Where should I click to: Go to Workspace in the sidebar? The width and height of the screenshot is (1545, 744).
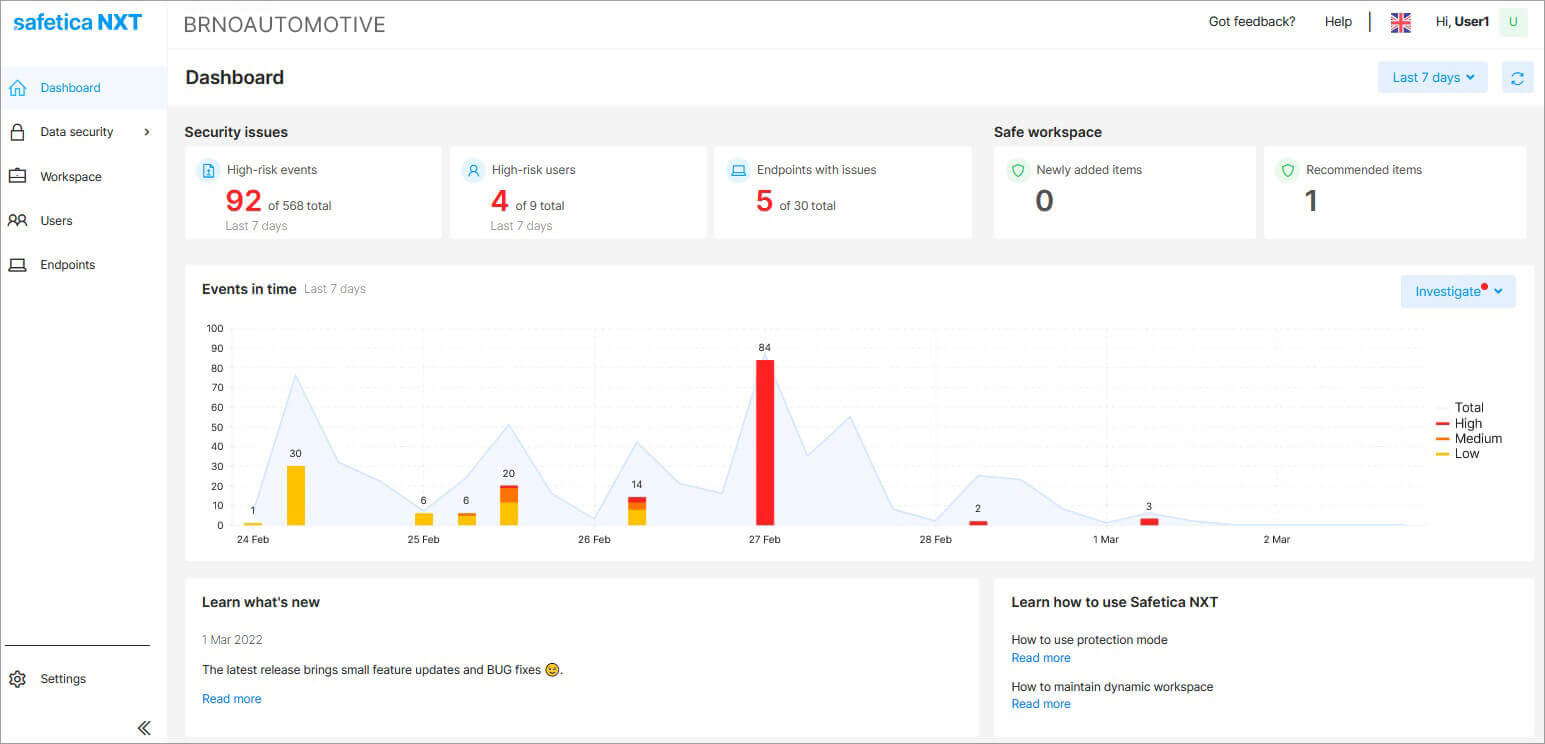[x=70, y=177]
